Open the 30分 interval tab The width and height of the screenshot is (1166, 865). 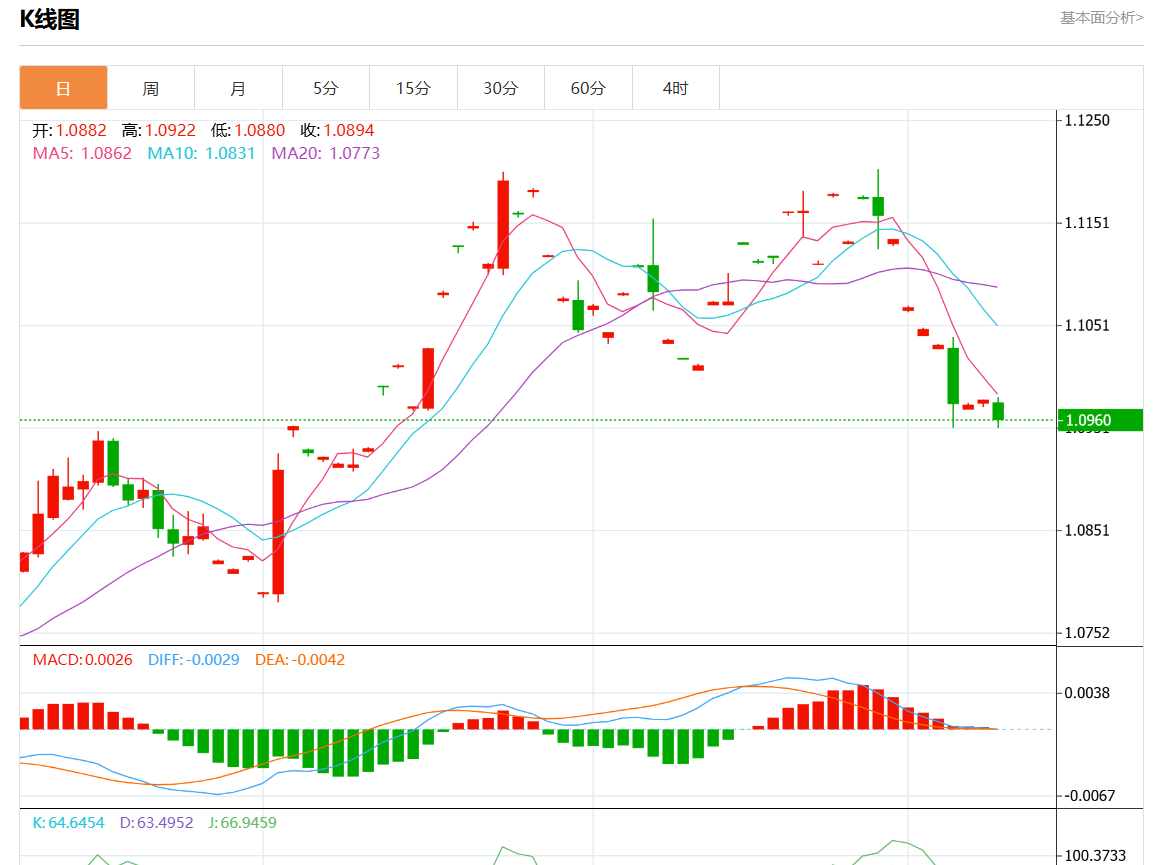click(500, 88)
